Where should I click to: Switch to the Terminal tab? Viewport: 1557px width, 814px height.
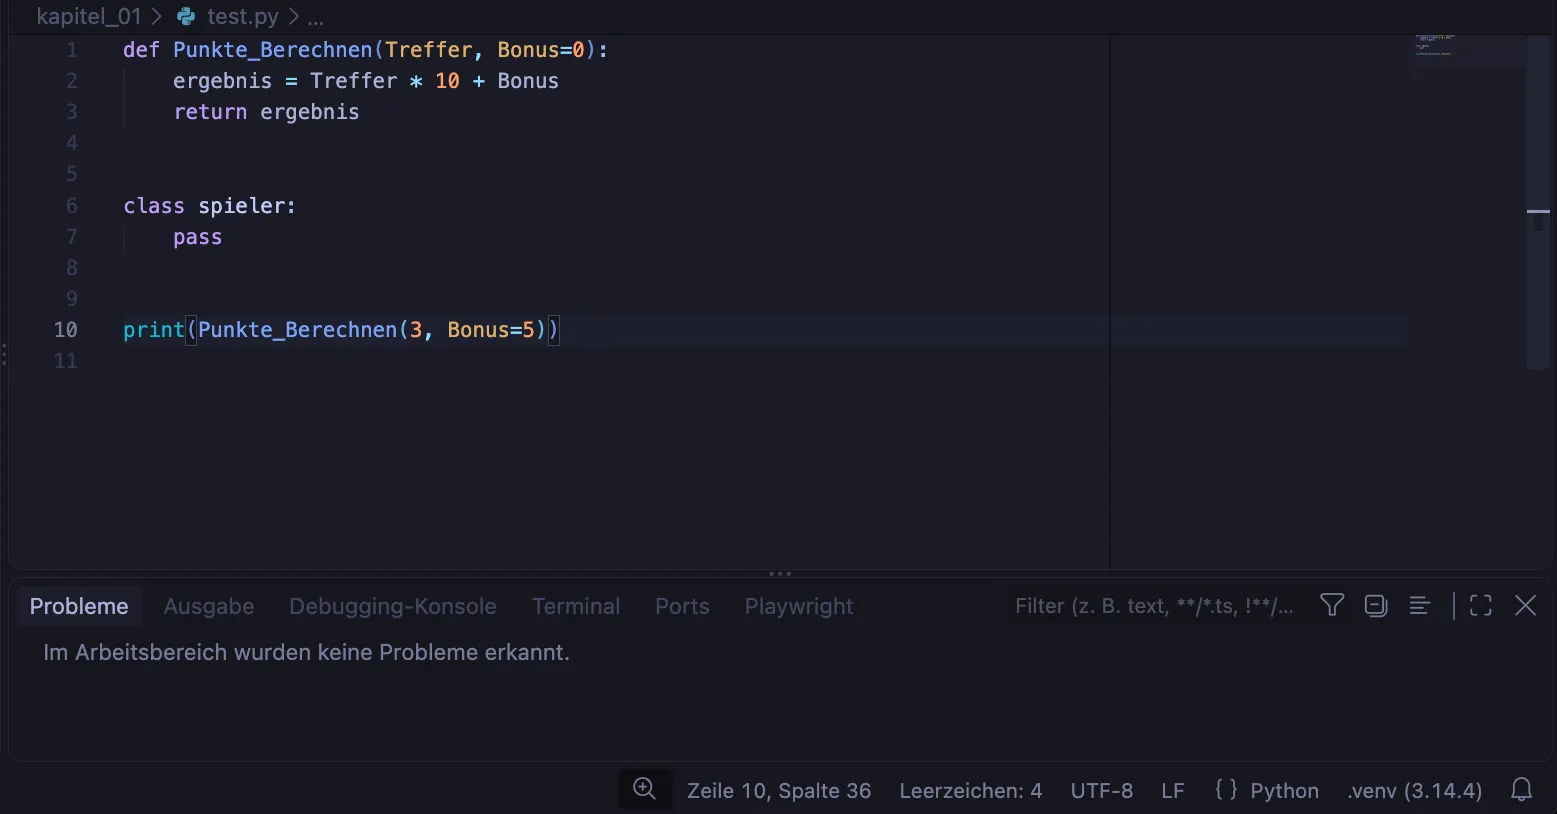(x=576, y=606)
